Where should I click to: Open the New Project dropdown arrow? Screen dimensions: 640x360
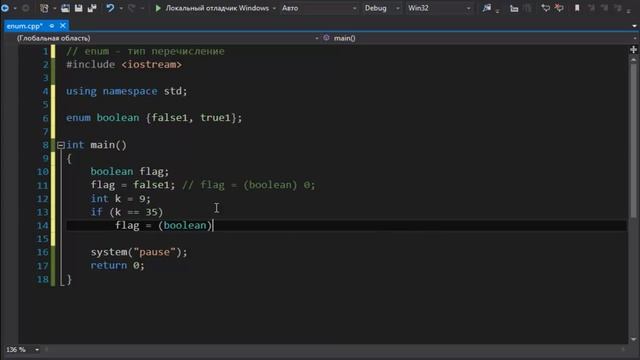coord(54,8)
